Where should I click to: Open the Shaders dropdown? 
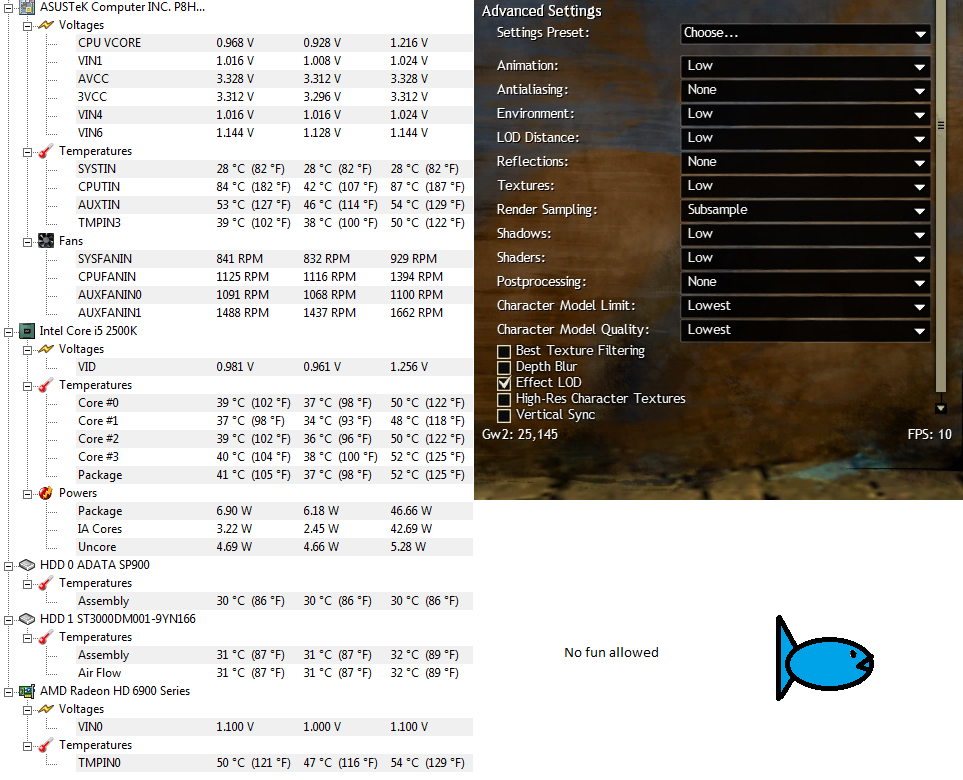tap(805, 257)
